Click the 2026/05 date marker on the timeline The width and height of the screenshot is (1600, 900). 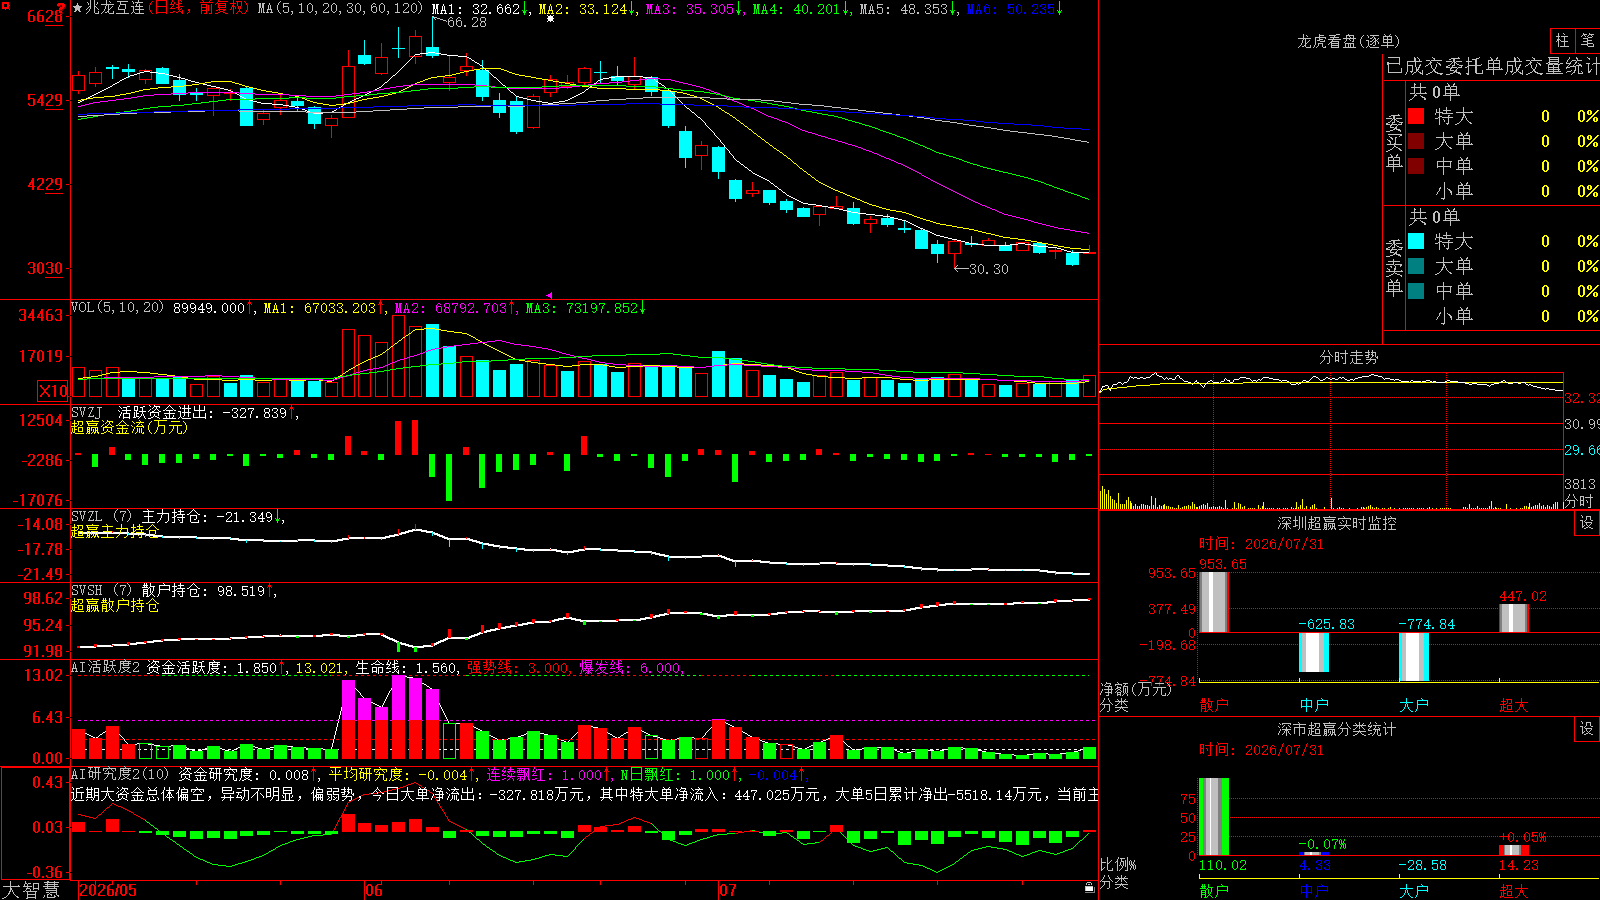point(108,890)
